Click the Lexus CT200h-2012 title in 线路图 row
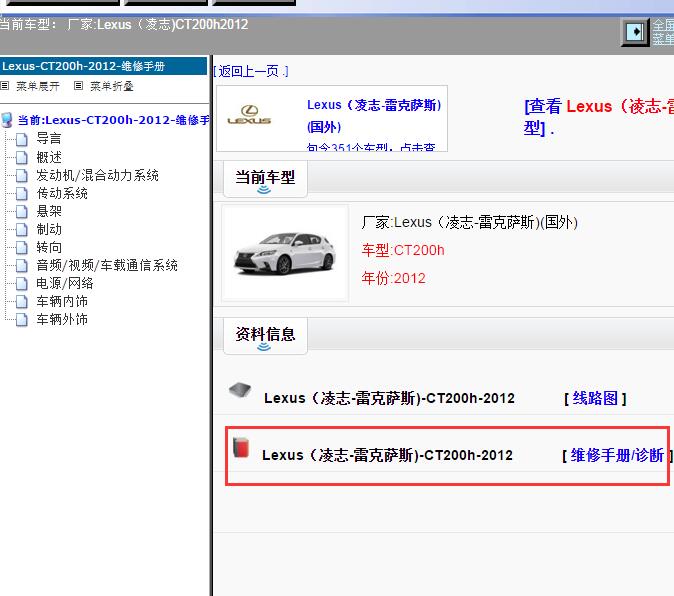Image resolution: width=674 pixels, height=596 pixels. coord(389,398)
